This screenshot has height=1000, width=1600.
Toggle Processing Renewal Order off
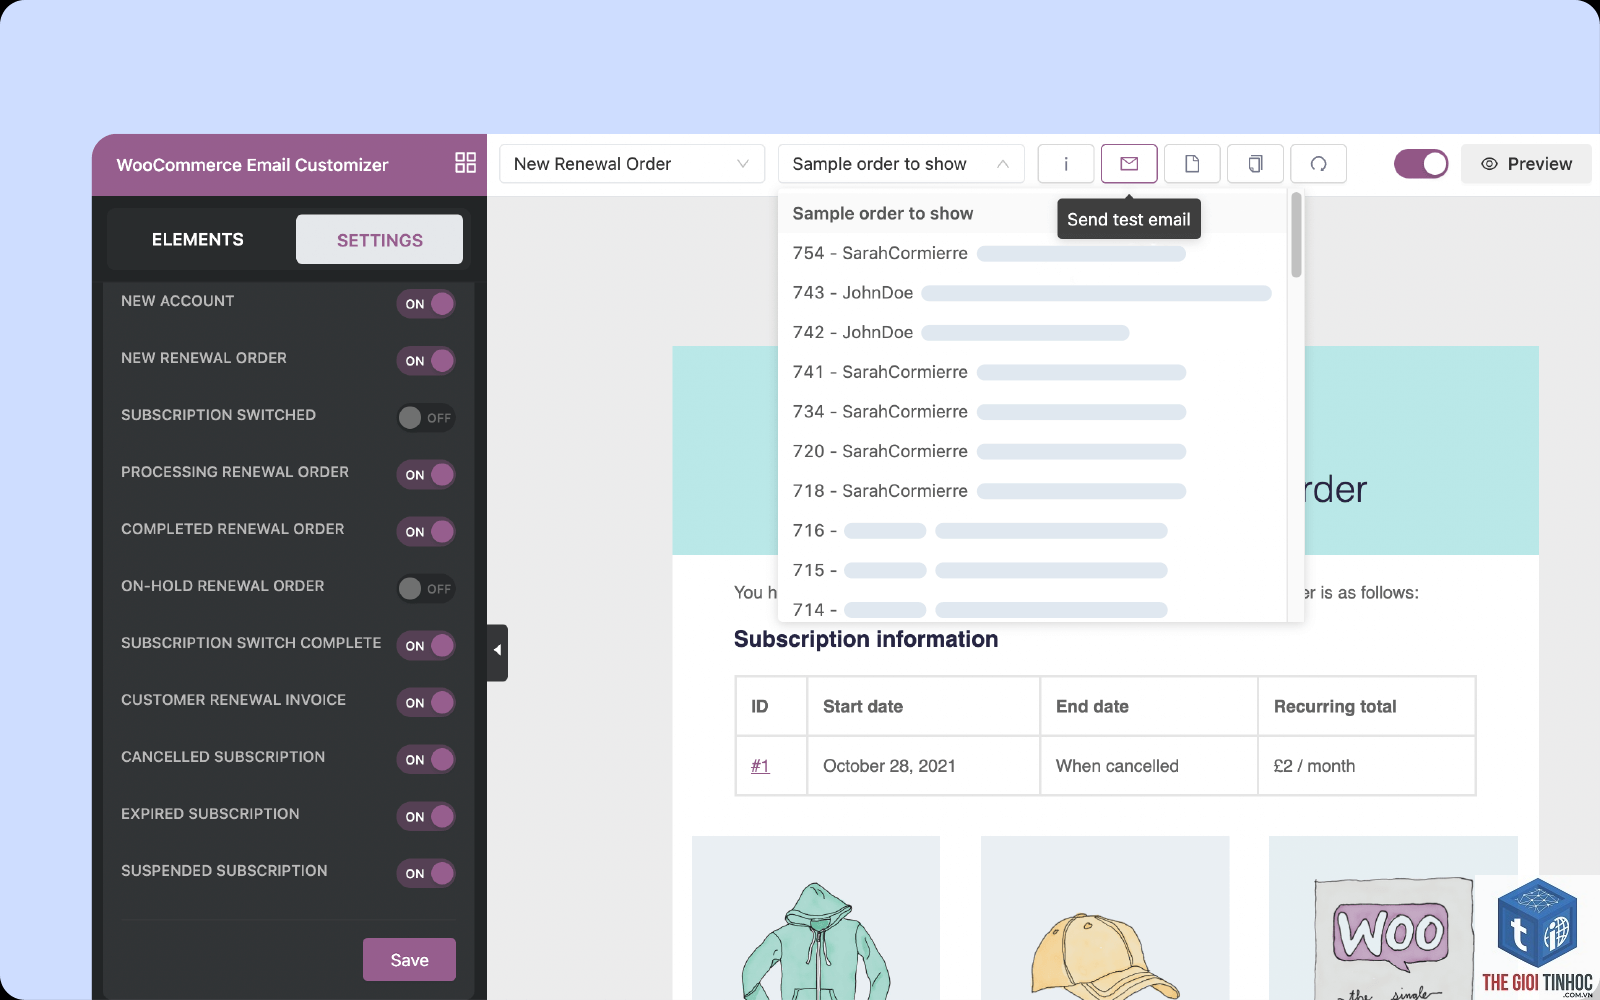pyautogui.click(x=426, y=475)
